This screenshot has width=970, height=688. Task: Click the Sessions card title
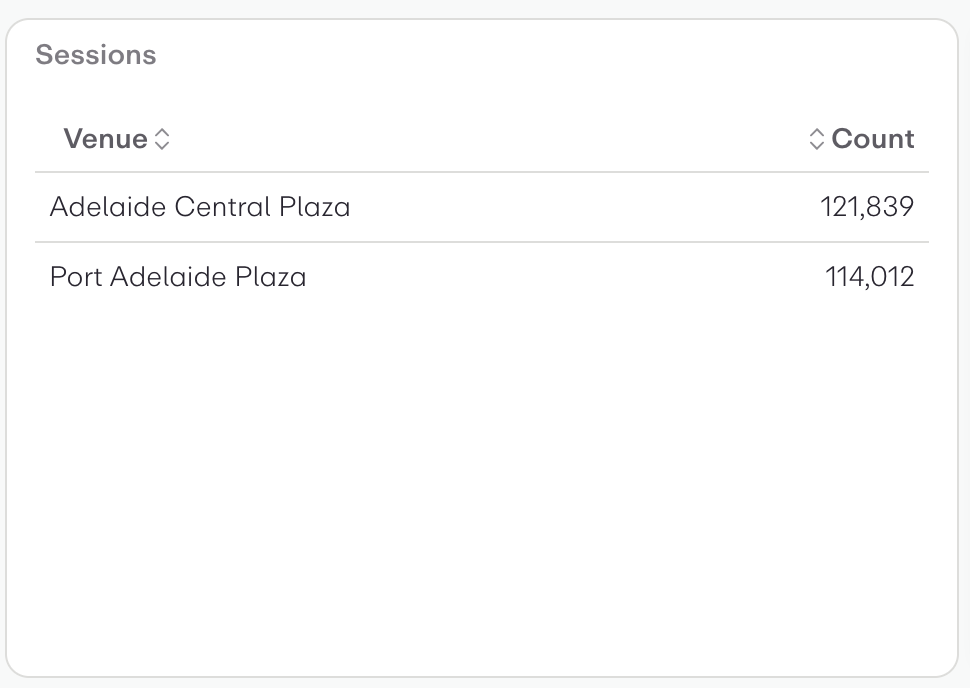[x=96, y=54]
